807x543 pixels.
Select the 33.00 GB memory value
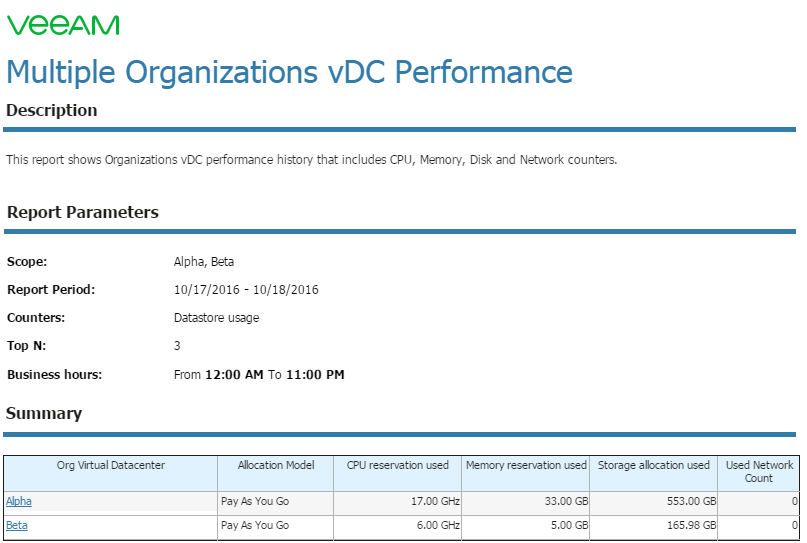coord(566,501)
